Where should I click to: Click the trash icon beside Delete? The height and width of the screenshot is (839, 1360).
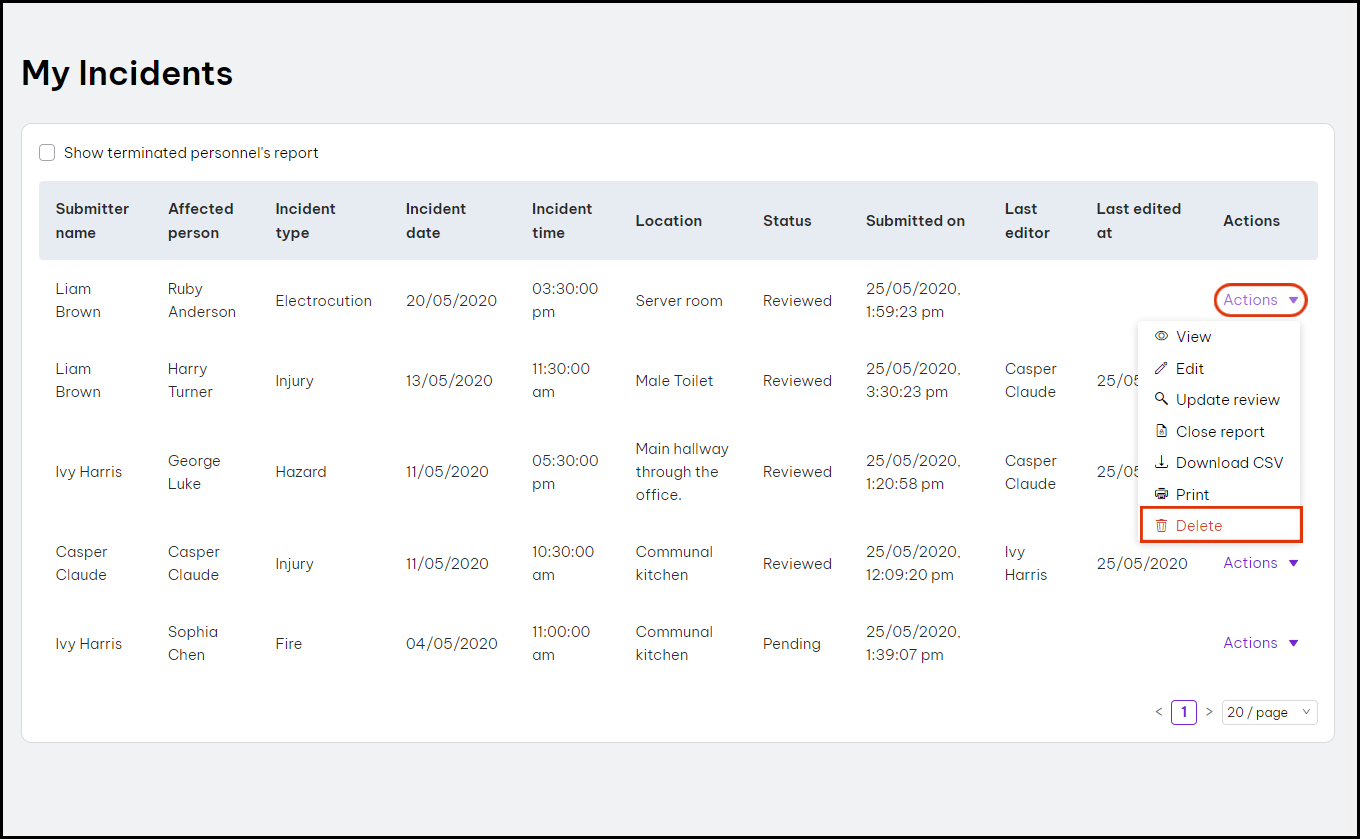click(x=1161, y=526)
